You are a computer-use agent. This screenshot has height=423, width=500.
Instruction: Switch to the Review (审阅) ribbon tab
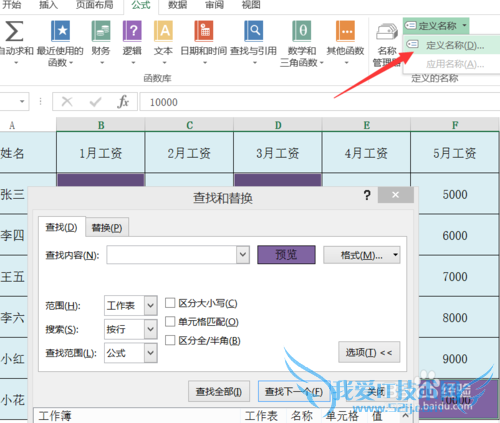tap(214, 5)
